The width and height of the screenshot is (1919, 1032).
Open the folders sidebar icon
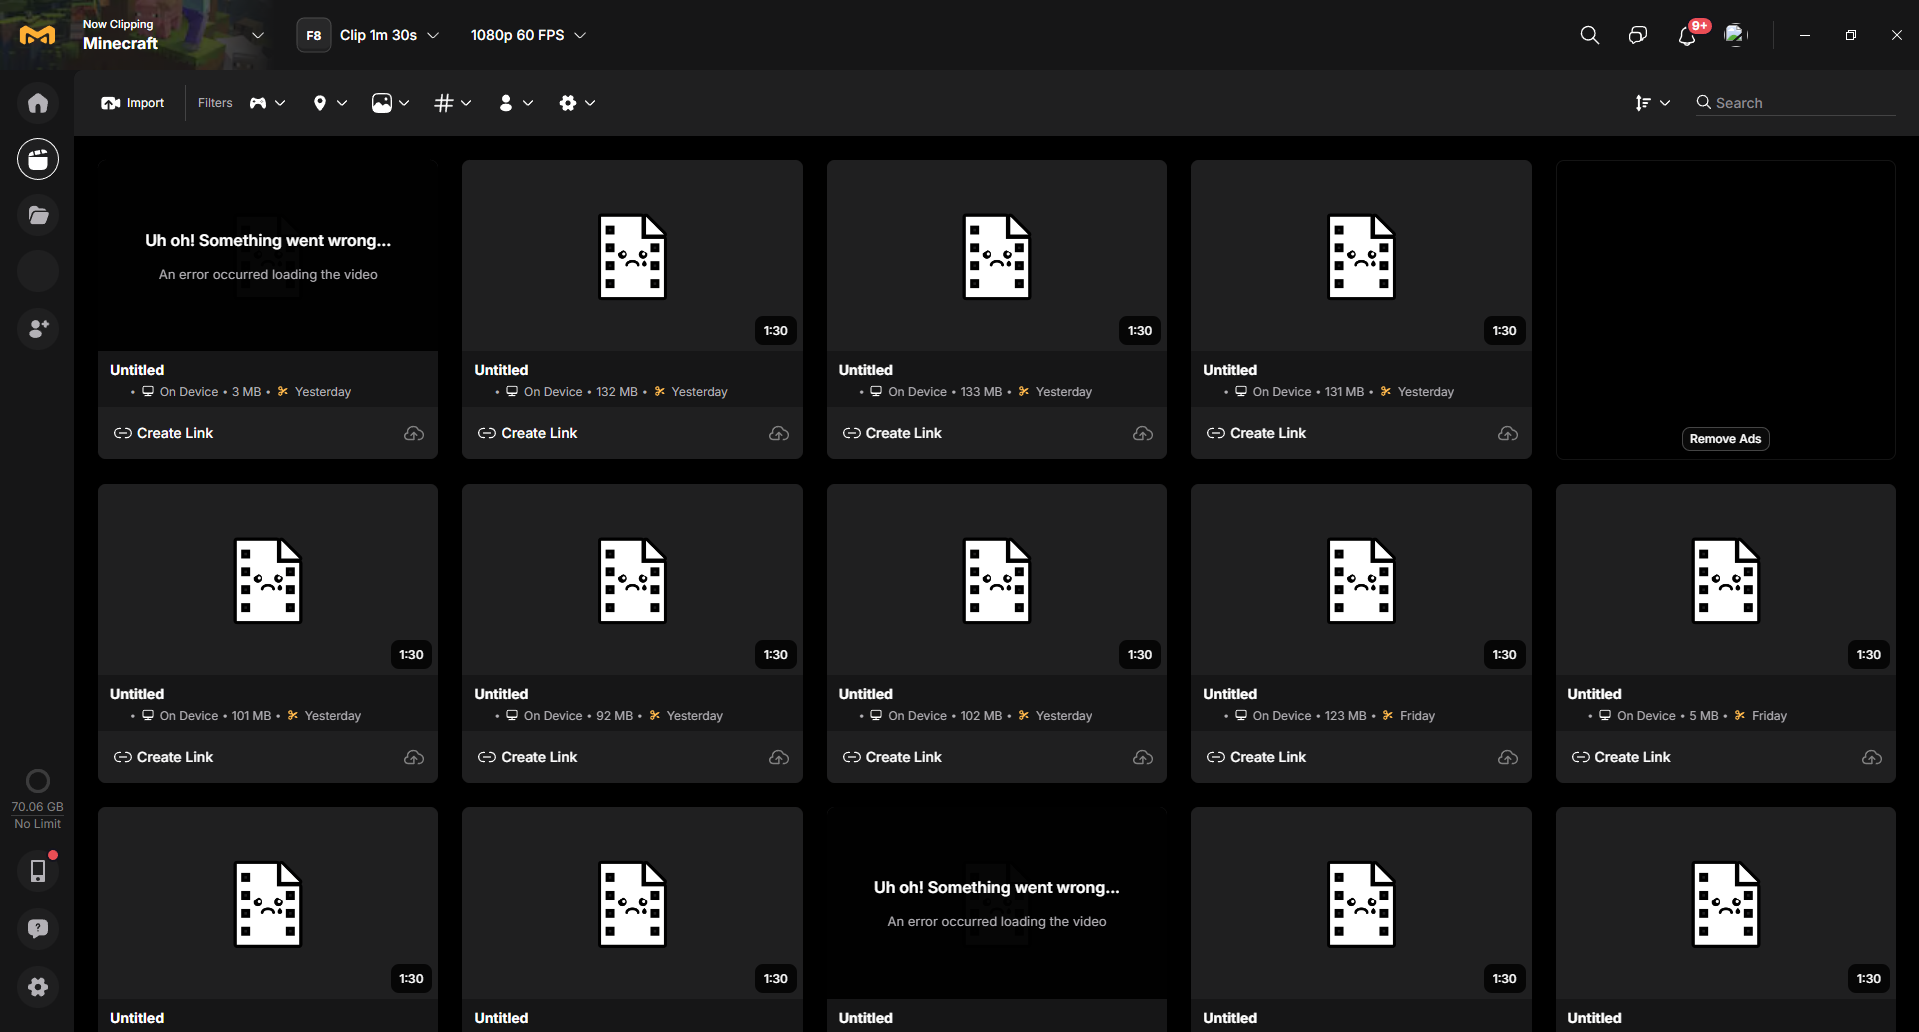pos(38,215)
